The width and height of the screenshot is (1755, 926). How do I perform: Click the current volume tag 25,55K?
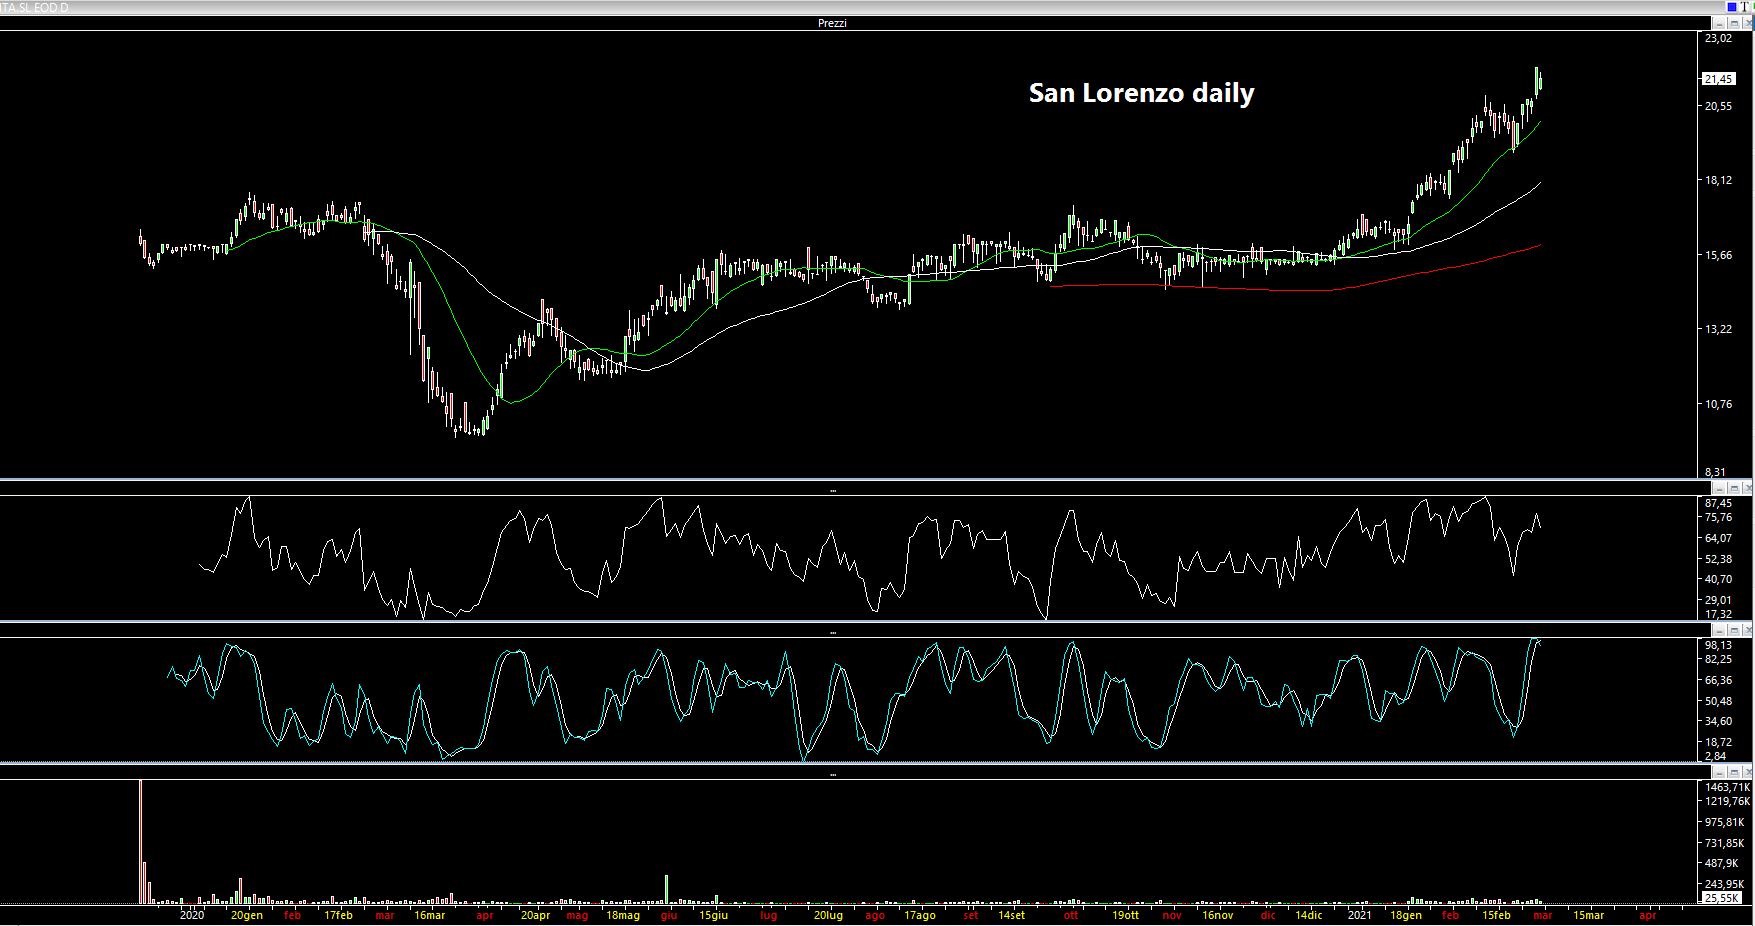click(1721, 898)
